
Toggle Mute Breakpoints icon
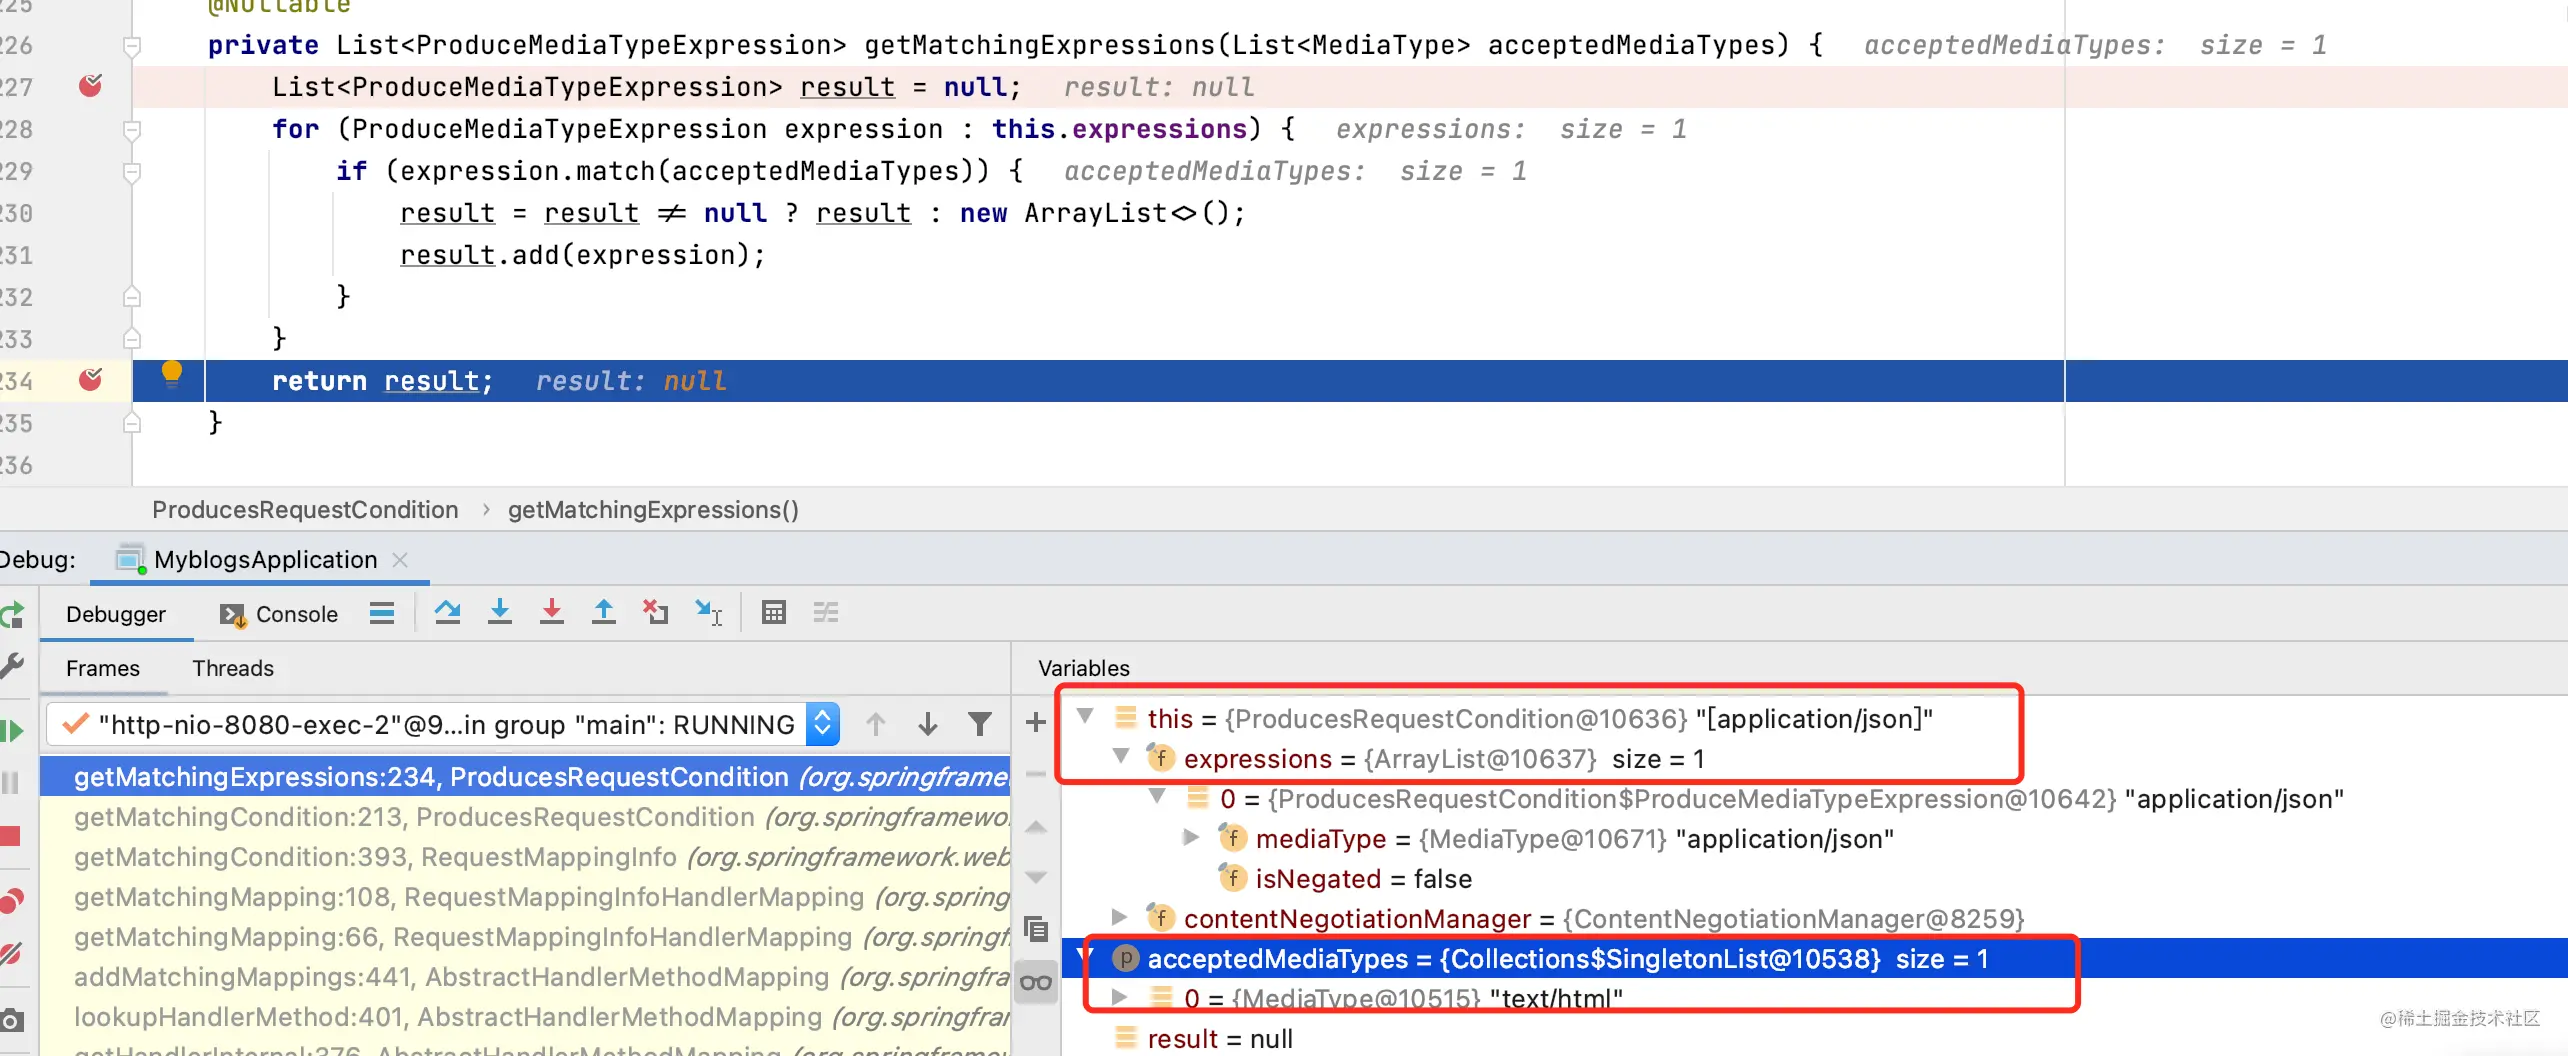click(12, 954)
